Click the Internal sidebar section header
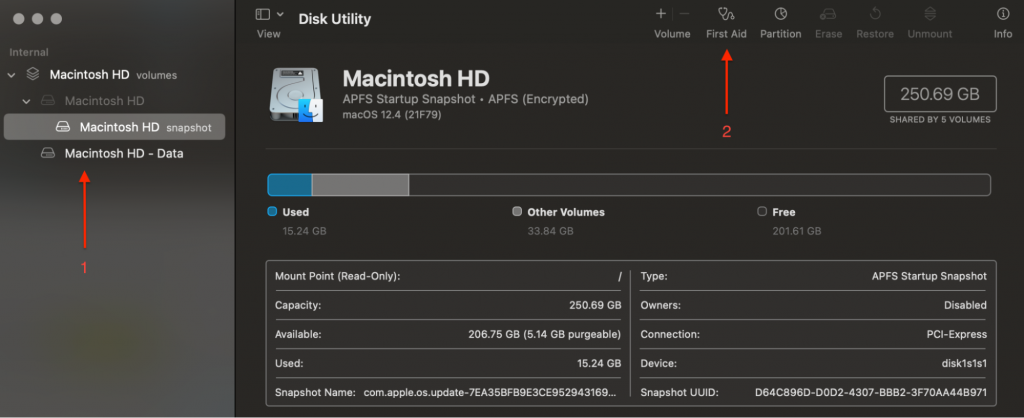This screenshot has height=418, width=1024. pyautogui.click(x=29, y=52)
